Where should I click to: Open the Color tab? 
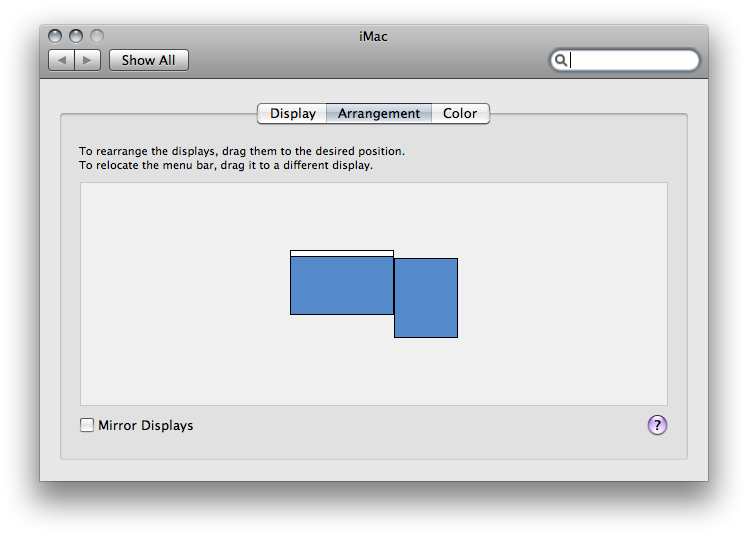[x=460, y=113]
